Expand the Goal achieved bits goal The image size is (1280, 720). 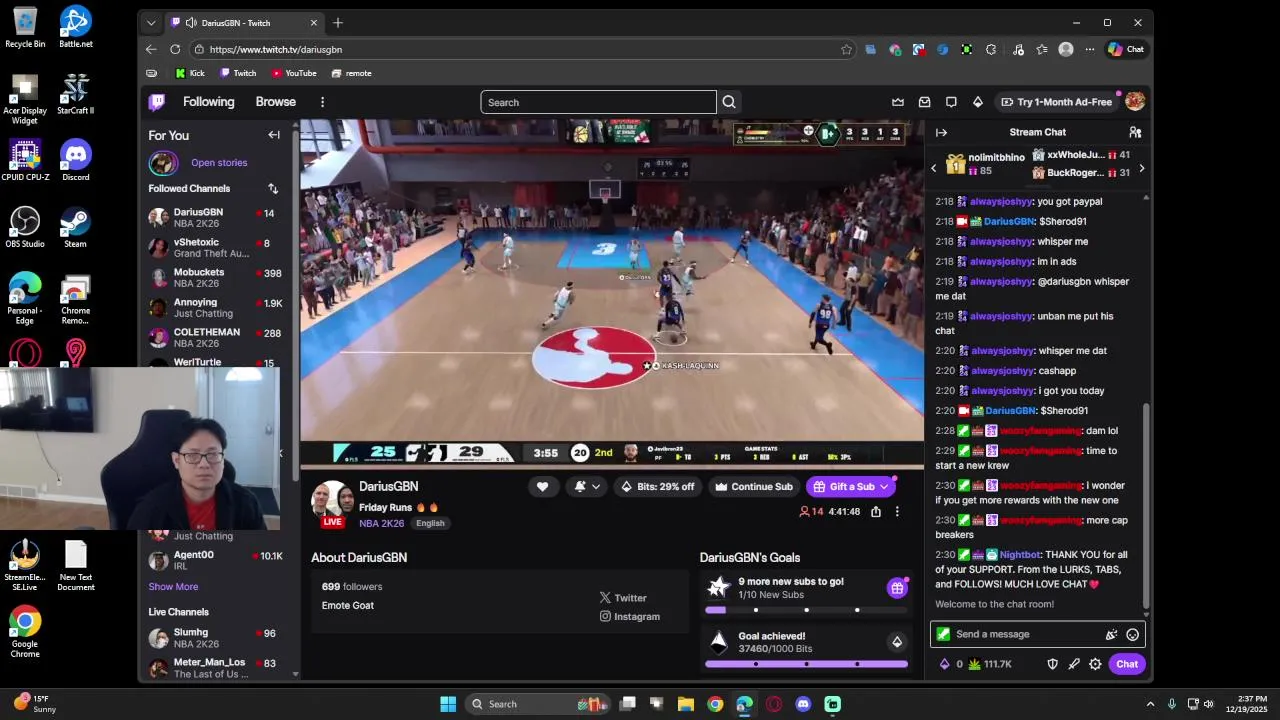click(x=897, y=642)
